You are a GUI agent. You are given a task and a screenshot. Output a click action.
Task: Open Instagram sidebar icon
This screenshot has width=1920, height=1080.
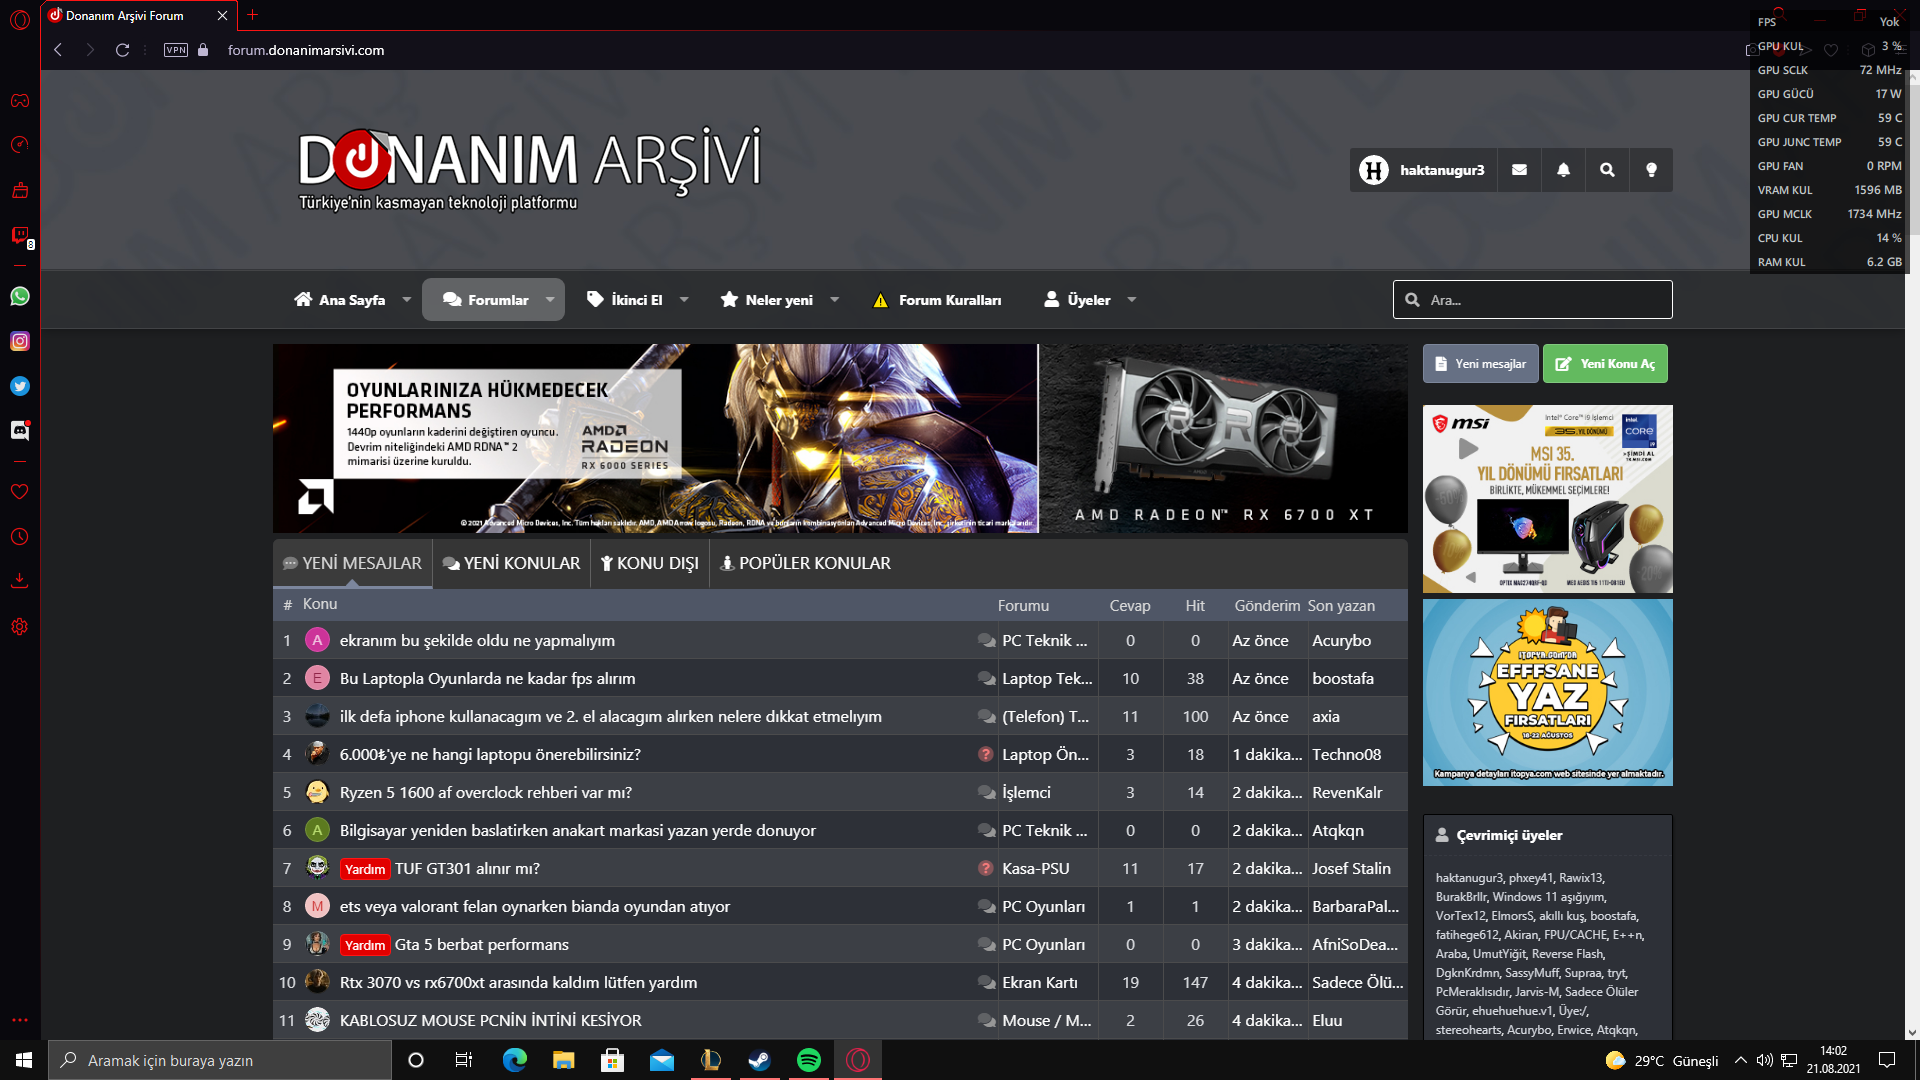(x=20, y=341)
